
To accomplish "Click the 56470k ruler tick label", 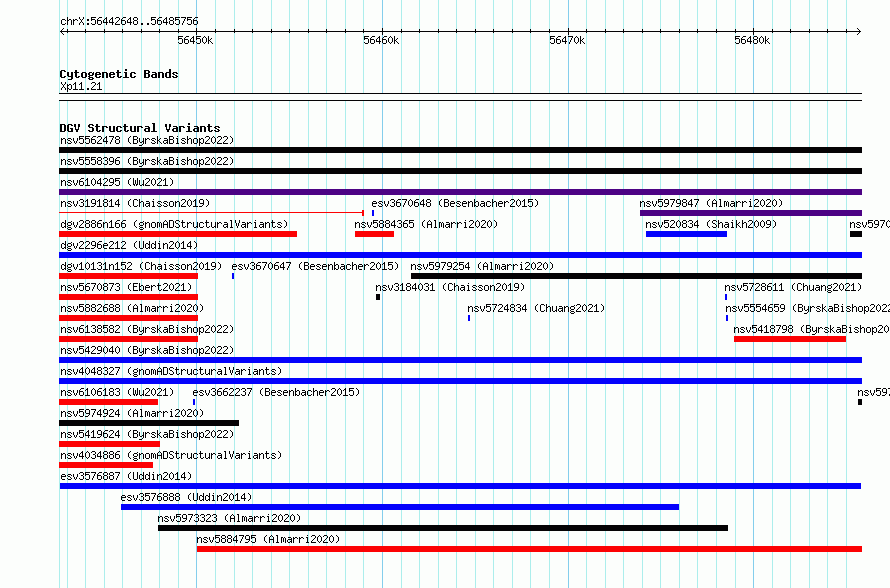I will click(566, 40).
